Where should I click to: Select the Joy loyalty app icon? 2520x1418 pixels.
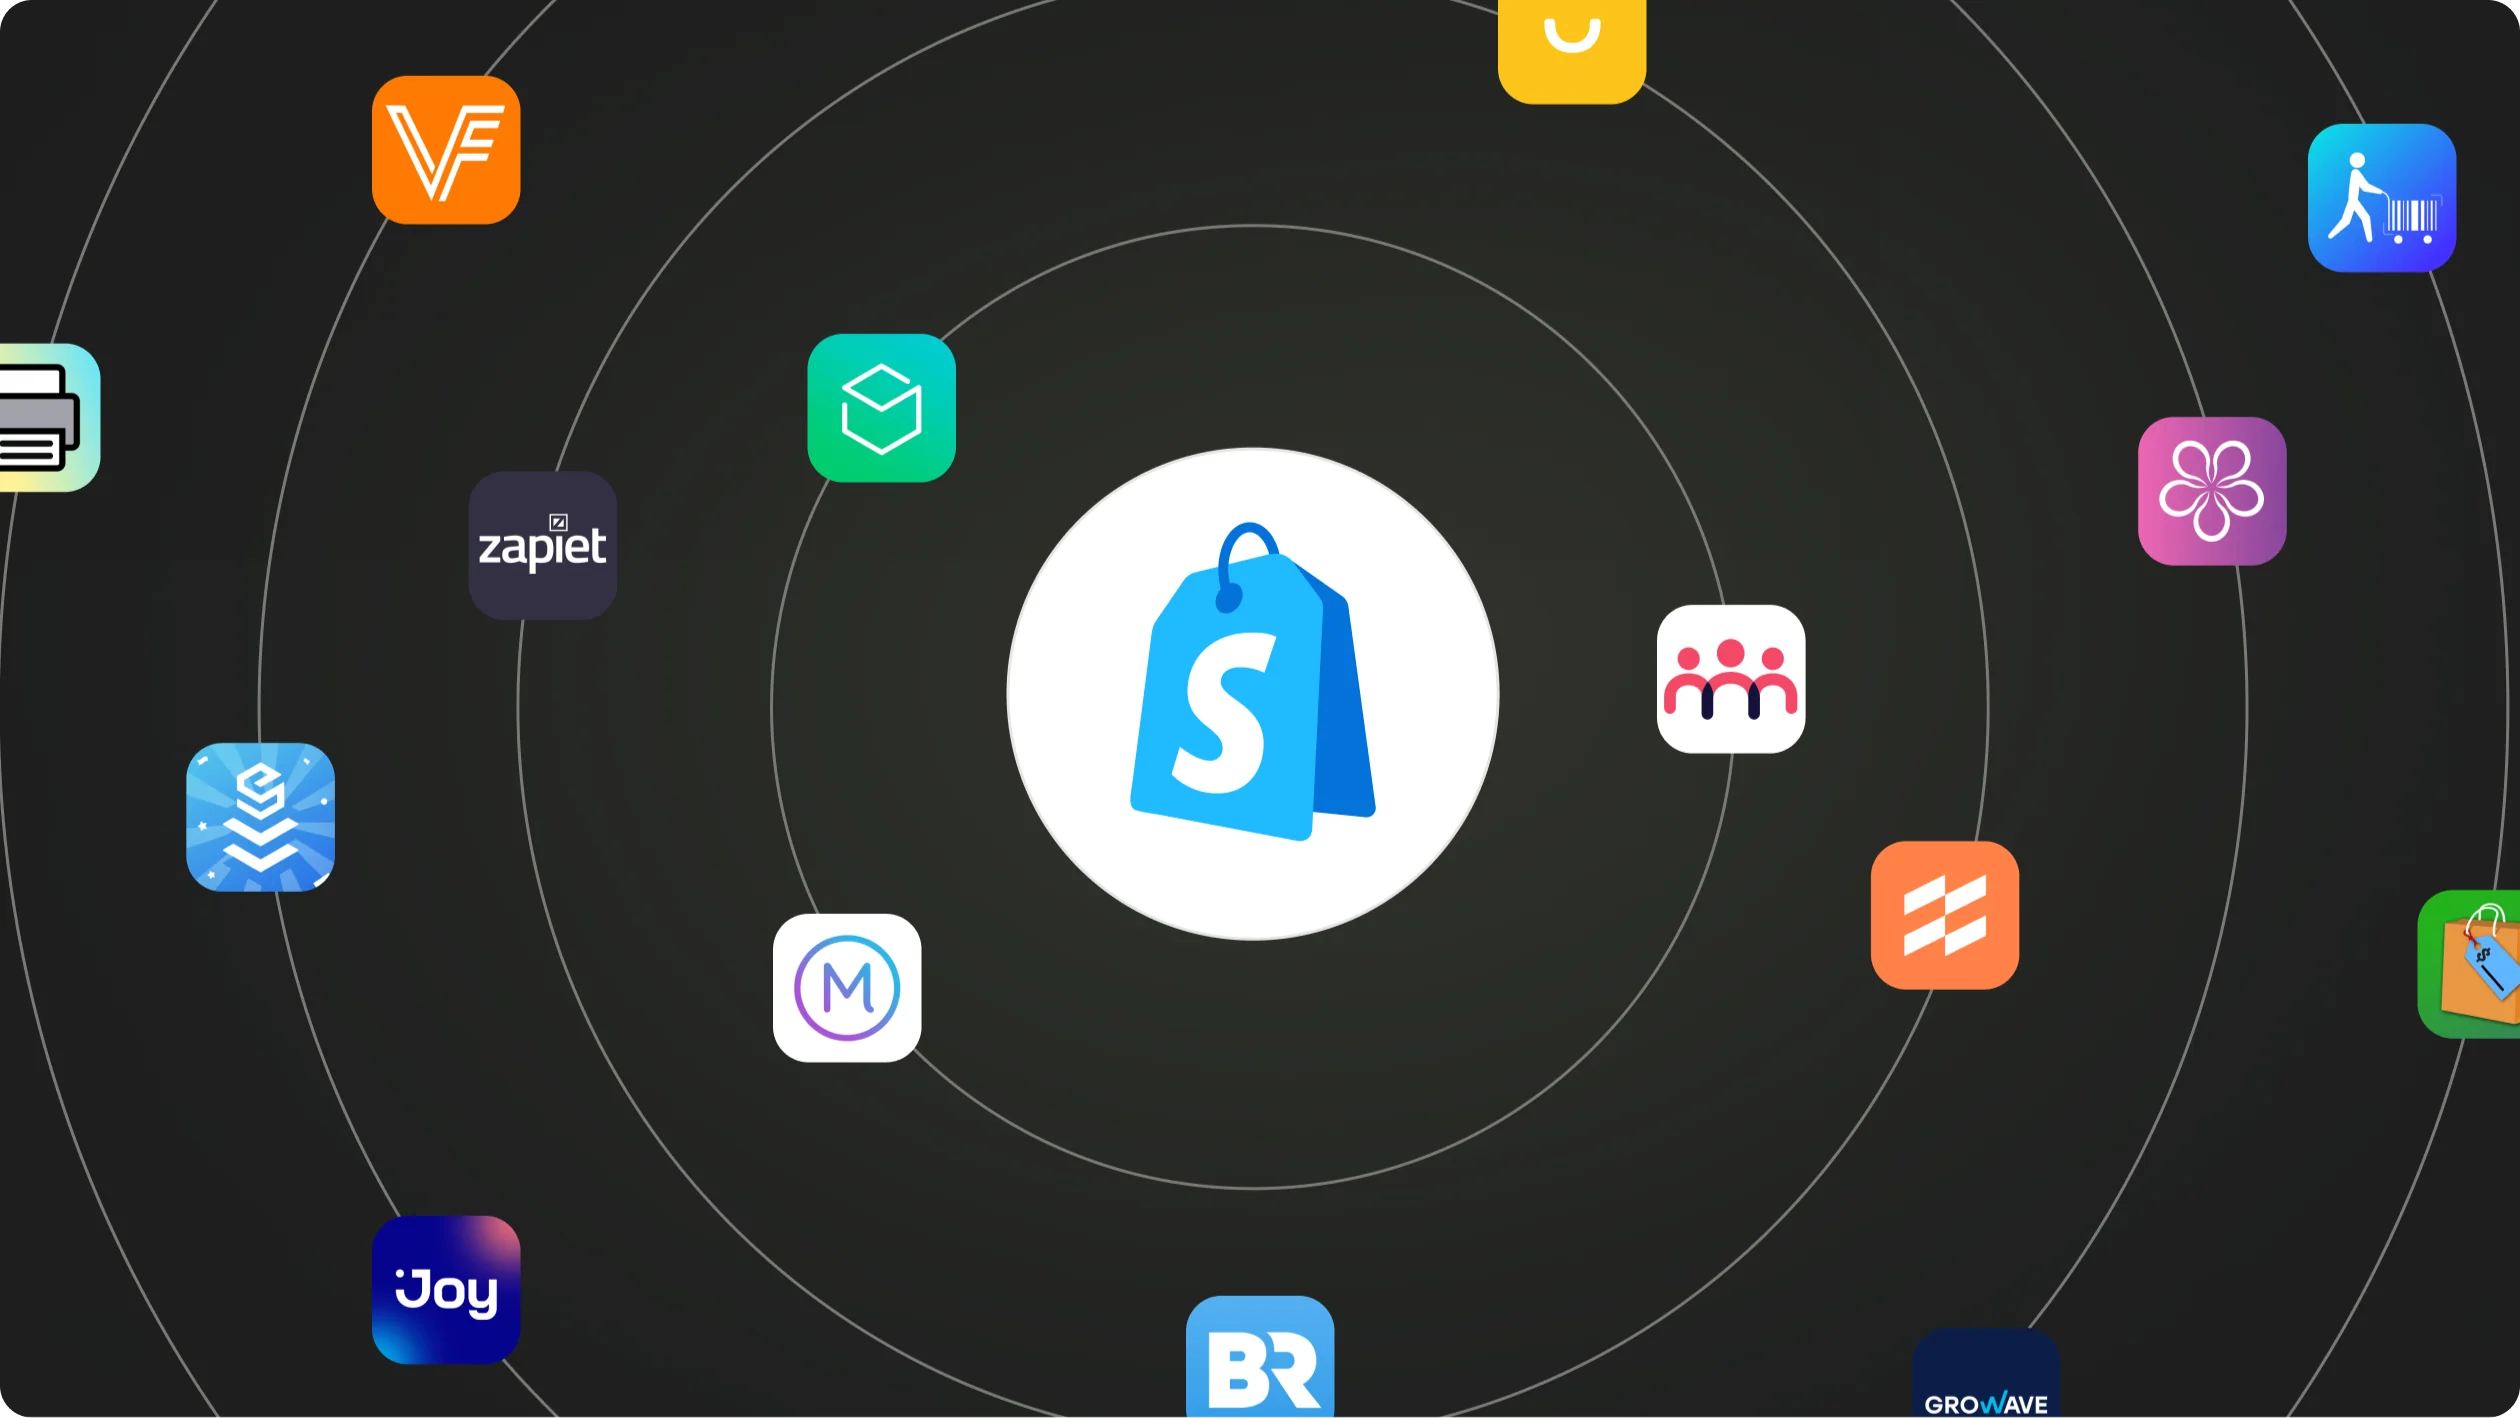click(x=445, y=1290)
